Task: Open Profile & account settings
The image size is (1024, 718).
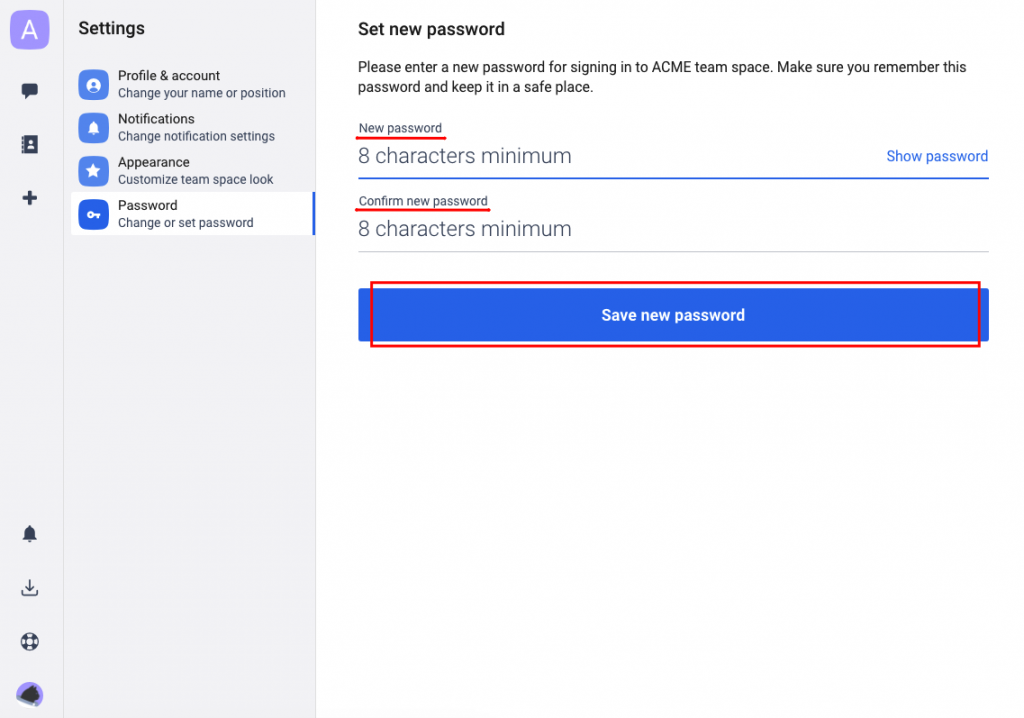Action: coord(190,84)
